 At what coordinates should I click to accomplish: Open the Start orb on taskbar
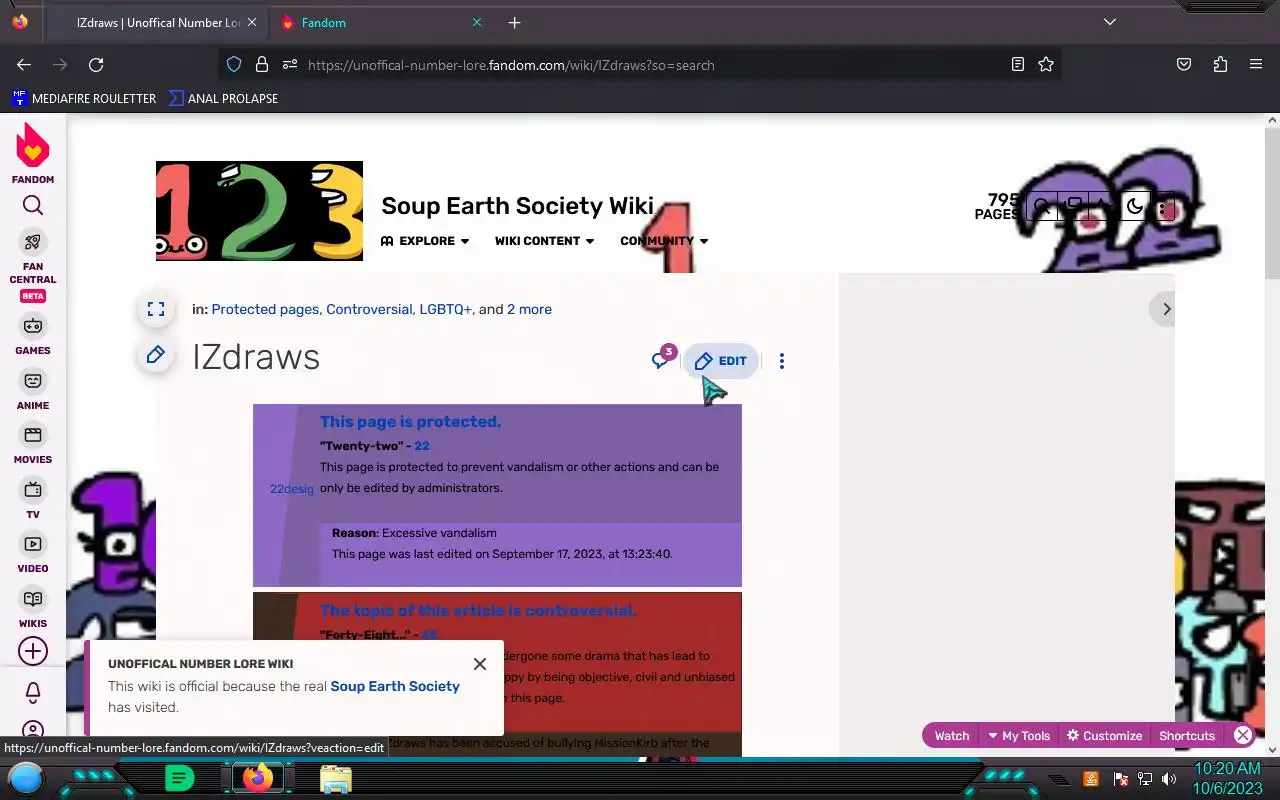pos(26,778)
